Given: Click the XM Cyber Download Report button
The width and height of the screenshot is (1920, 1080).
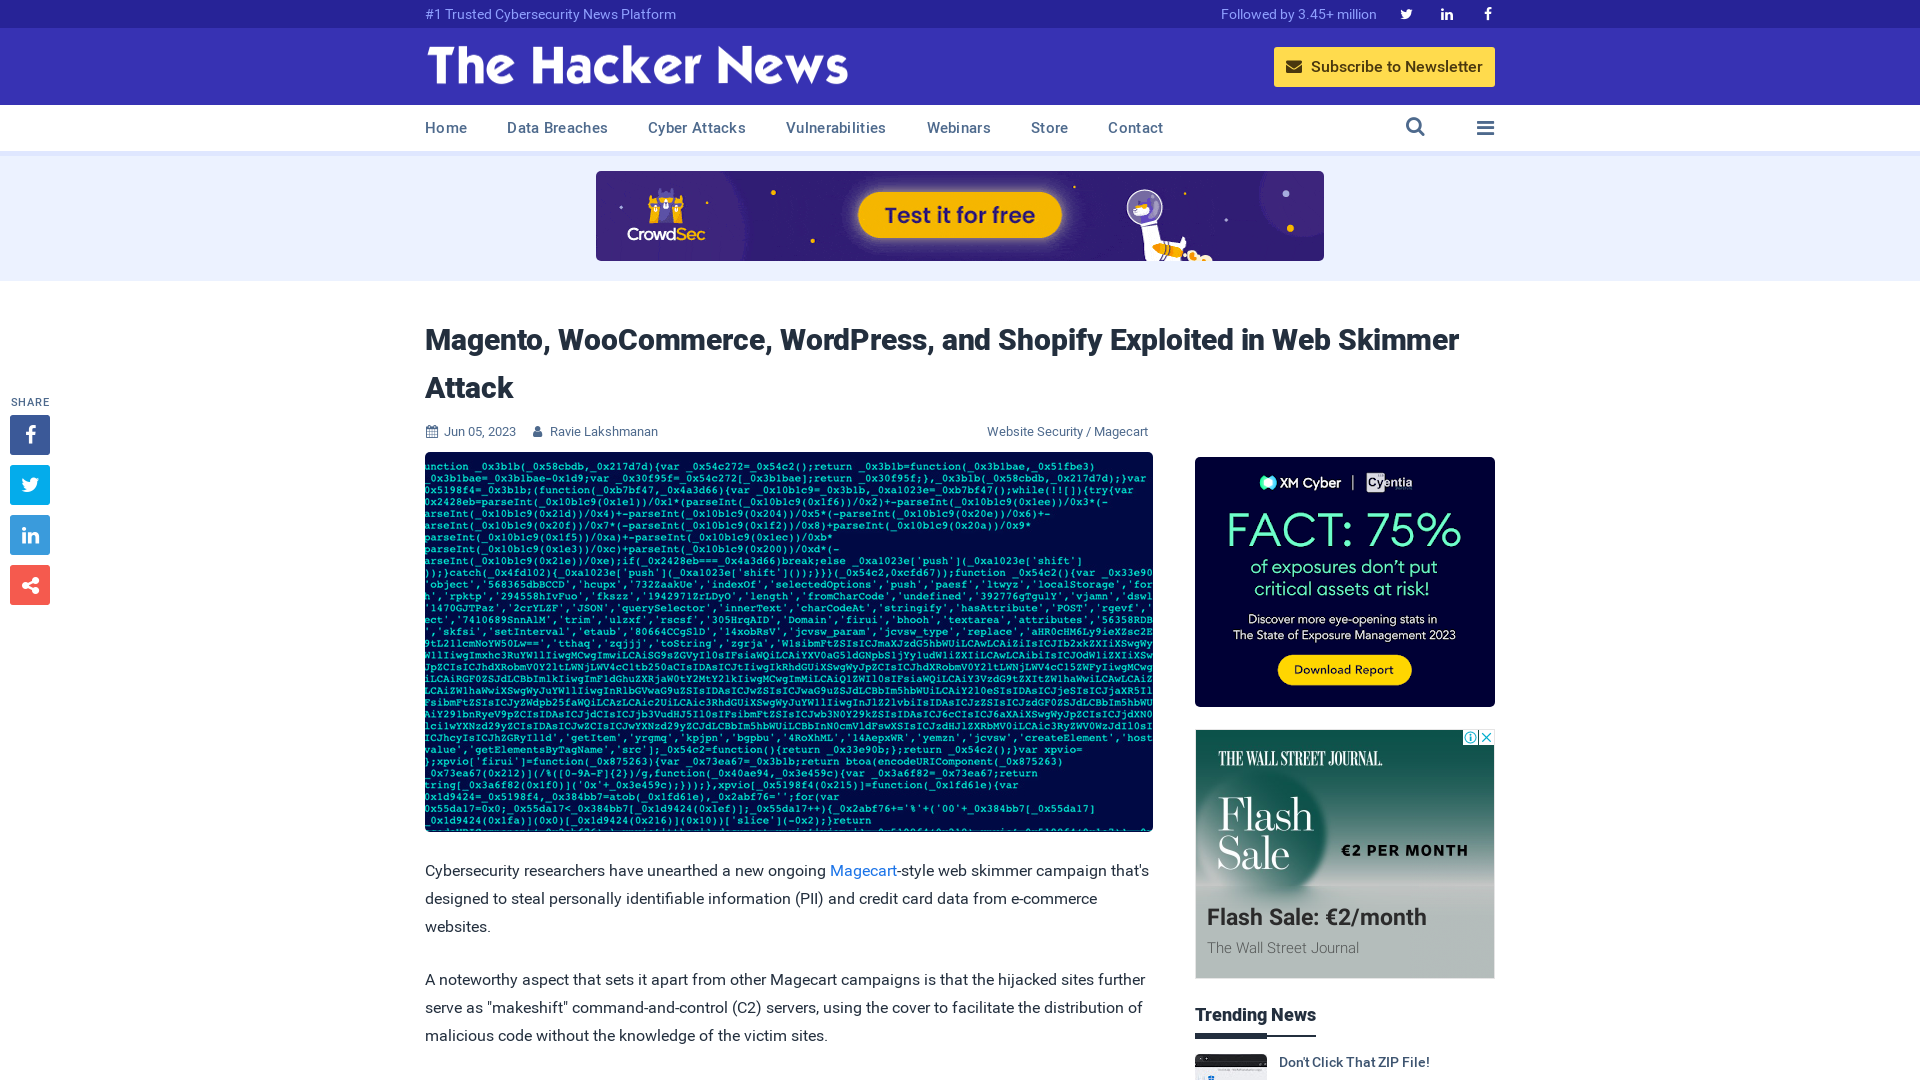Looking at the screenshot, I should (x=1344, y=670).
